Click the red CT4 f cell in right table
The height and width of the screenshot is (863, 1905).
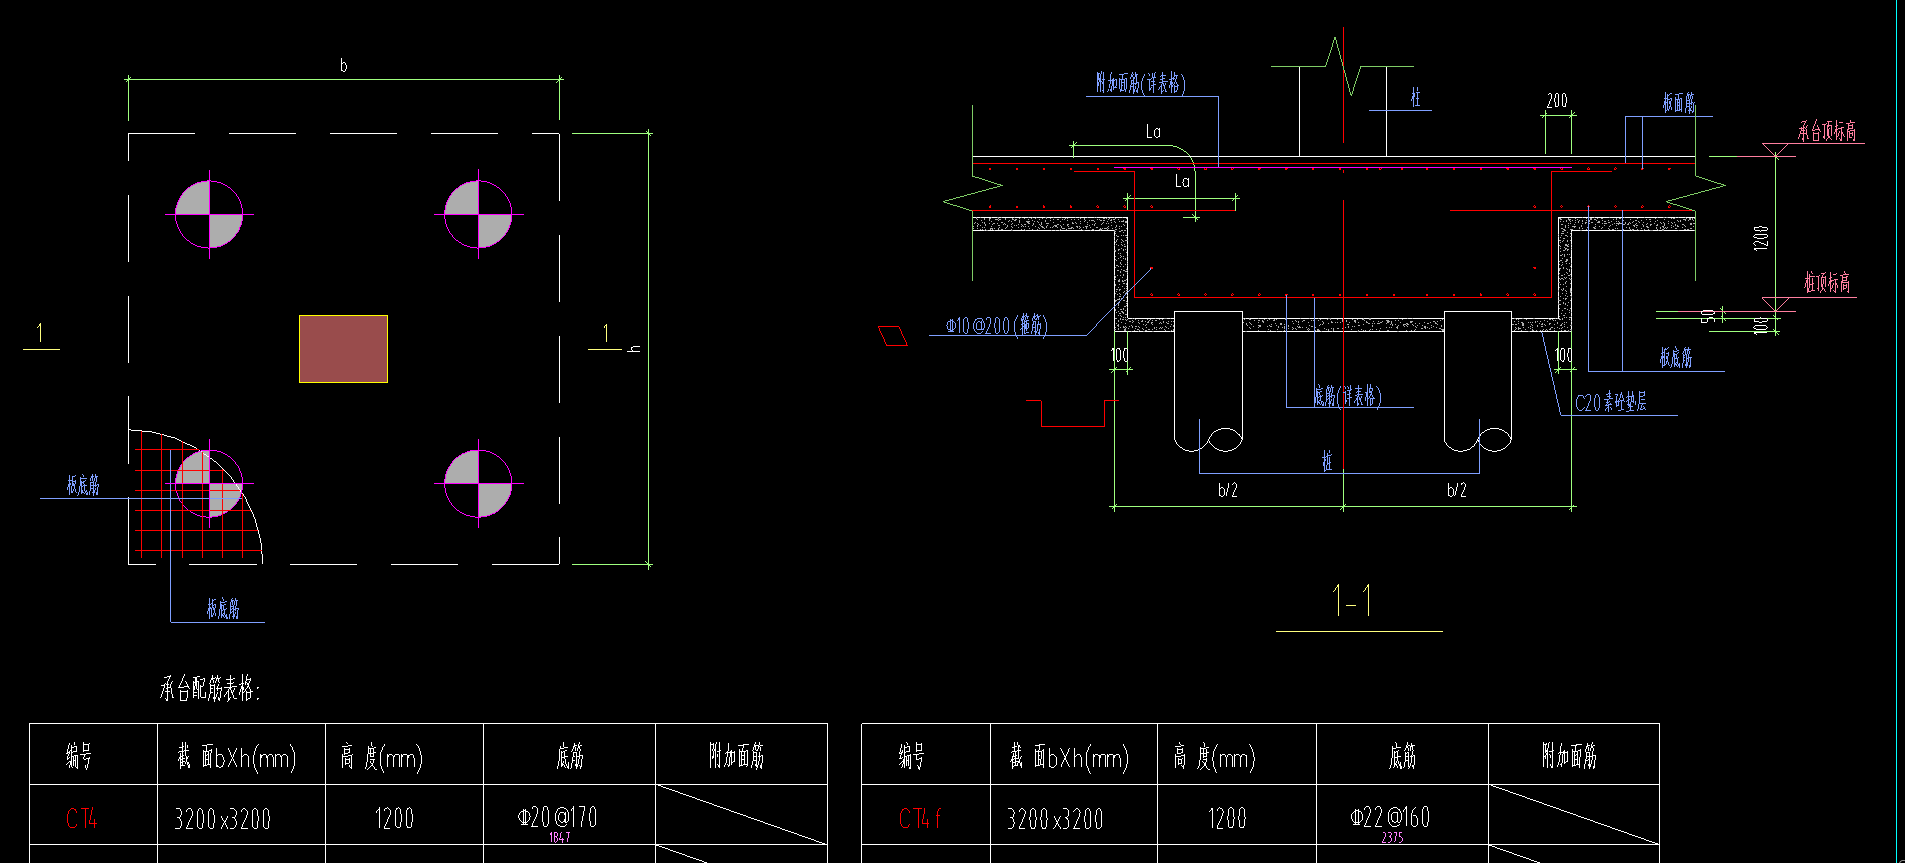920,819
